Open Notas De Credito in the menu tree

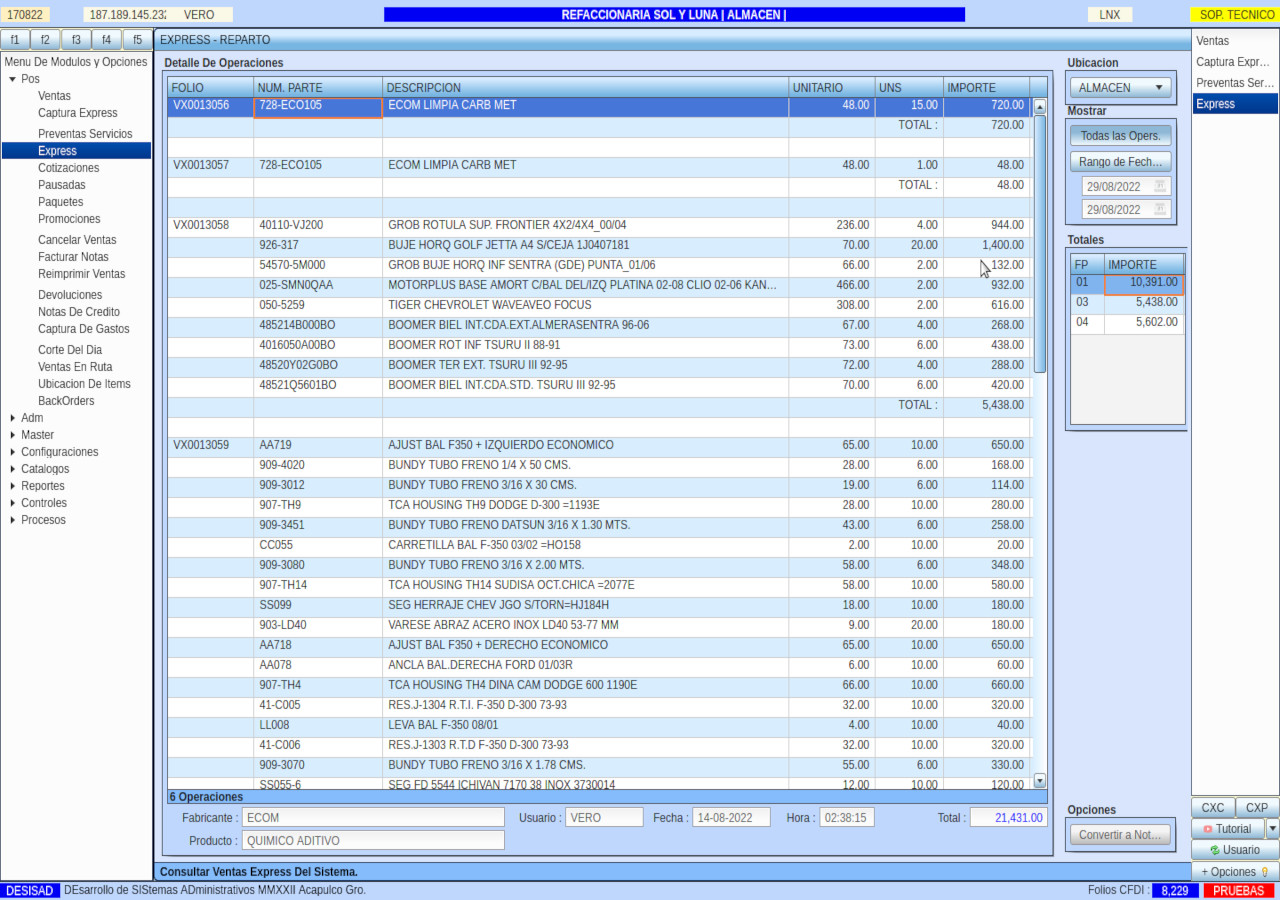click(x=79, y=312)
